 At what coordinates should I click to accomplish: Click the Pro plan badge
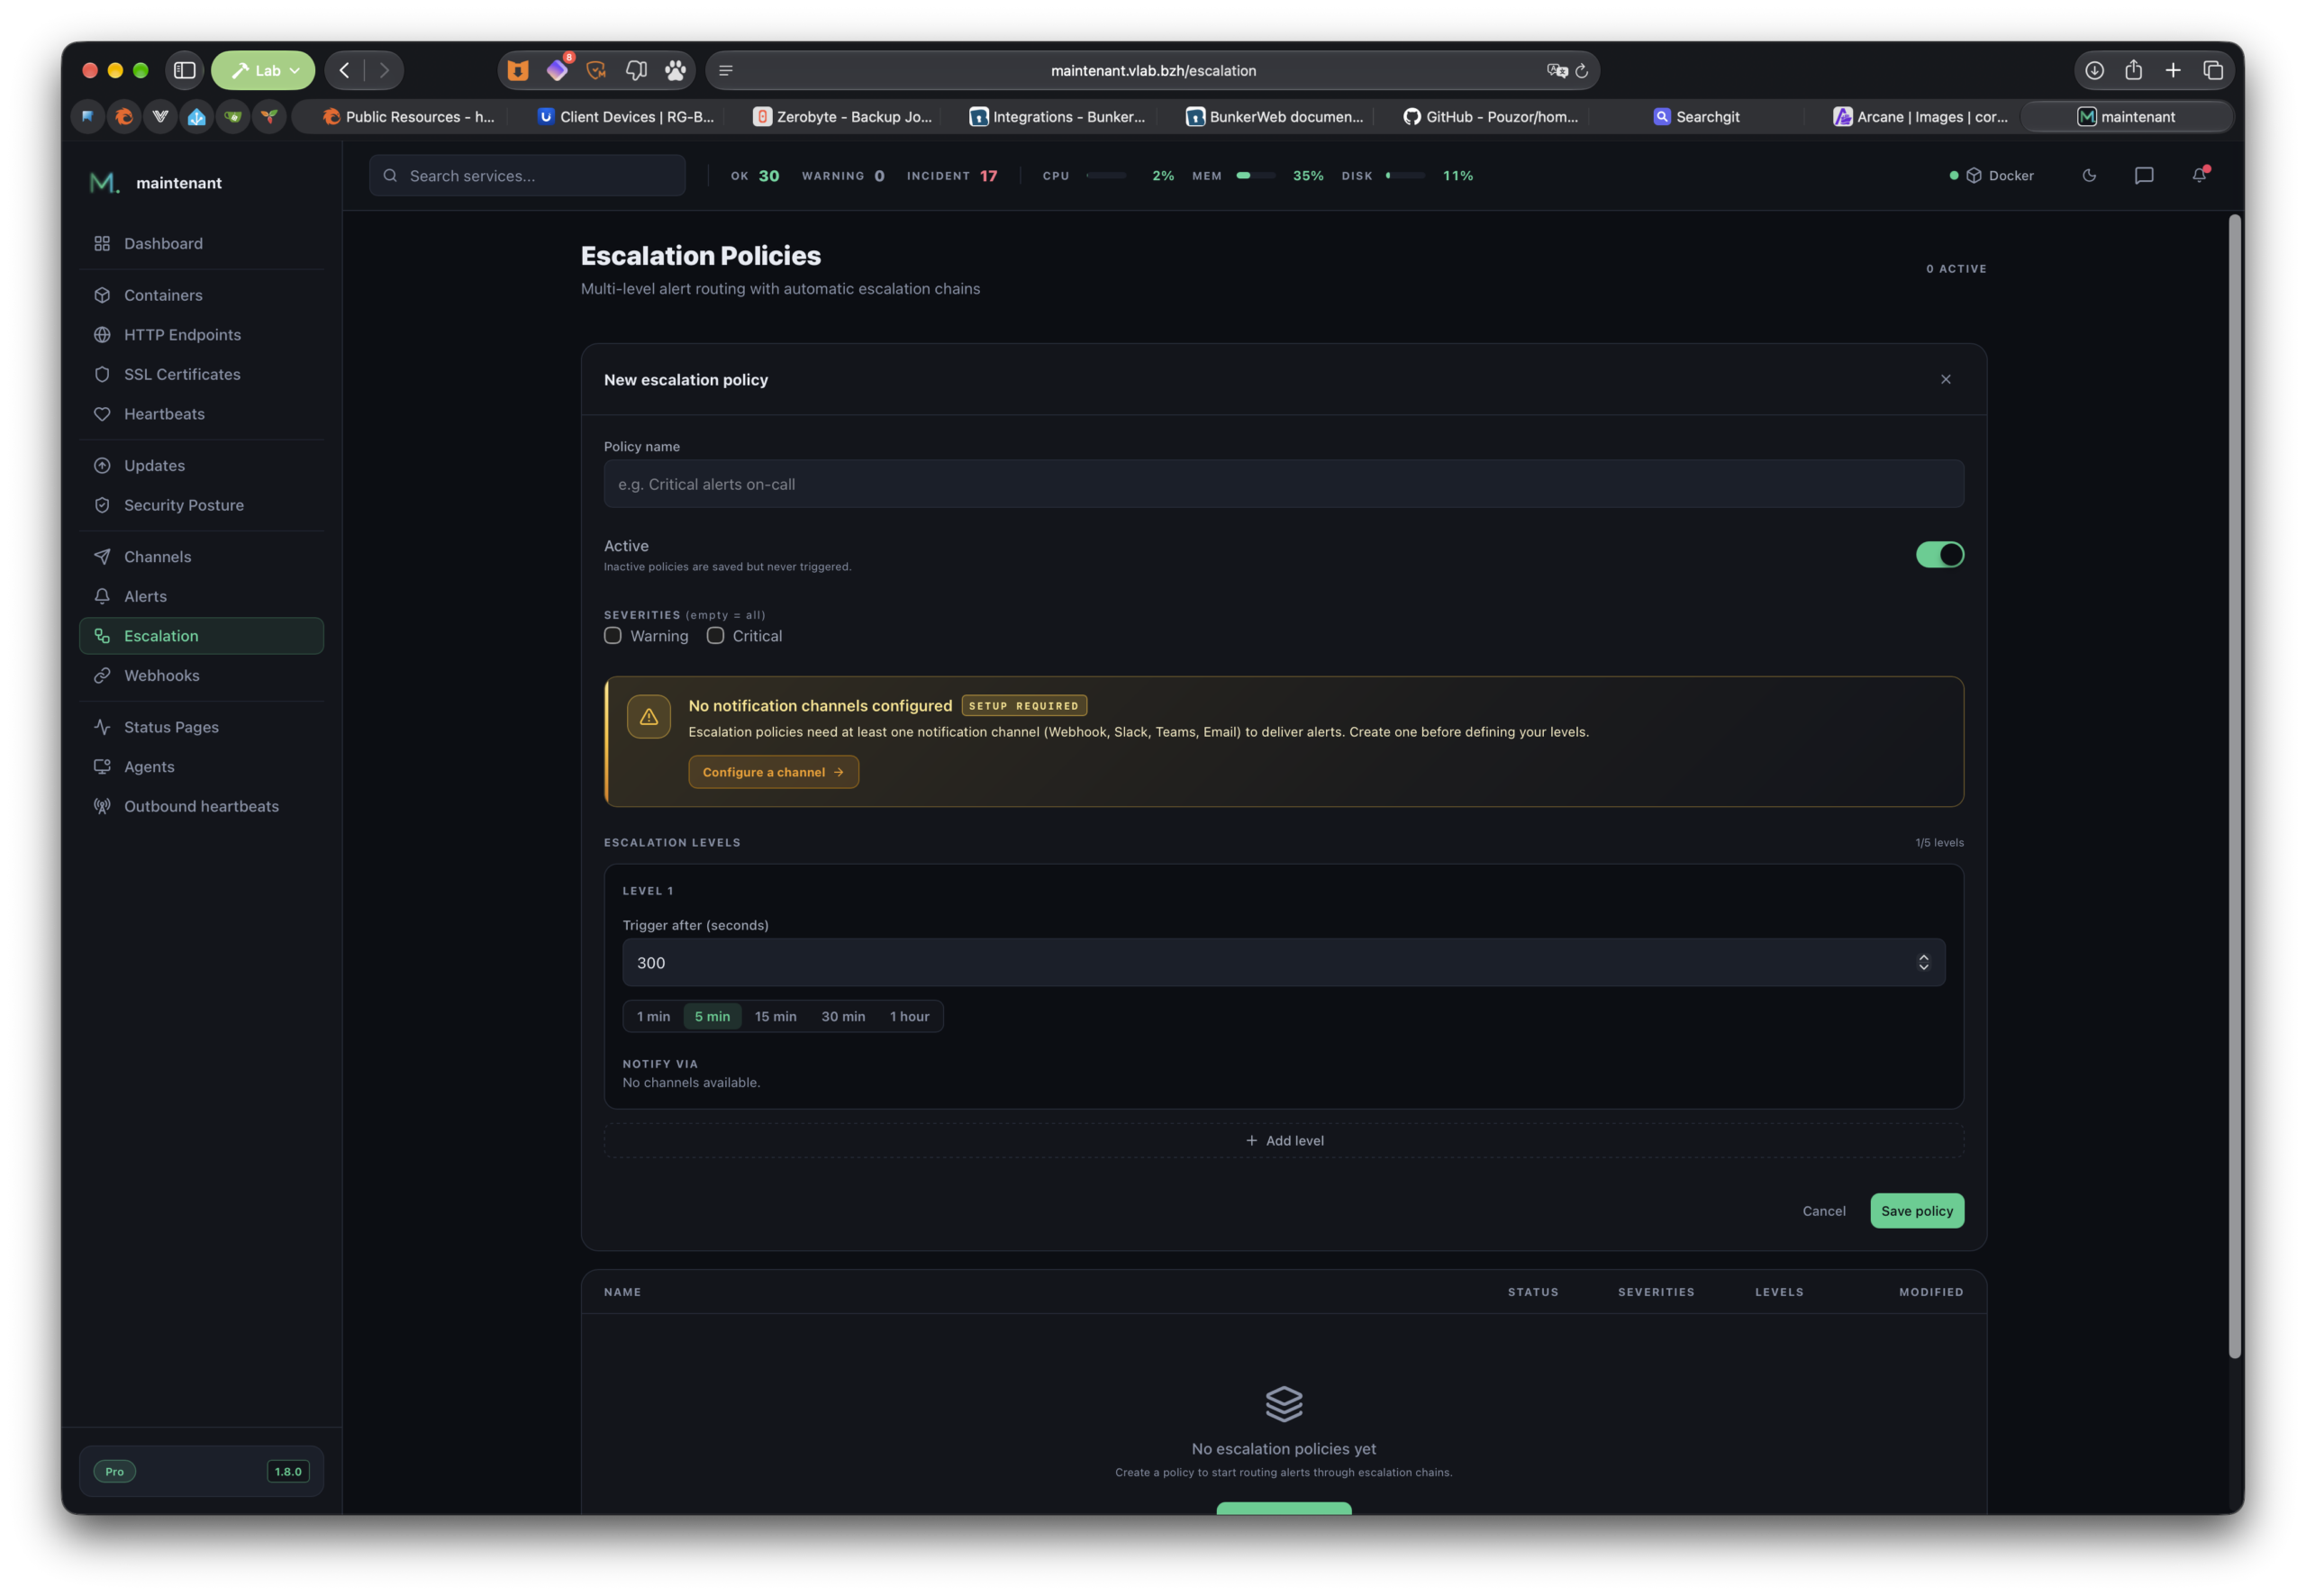[115, 1471]
